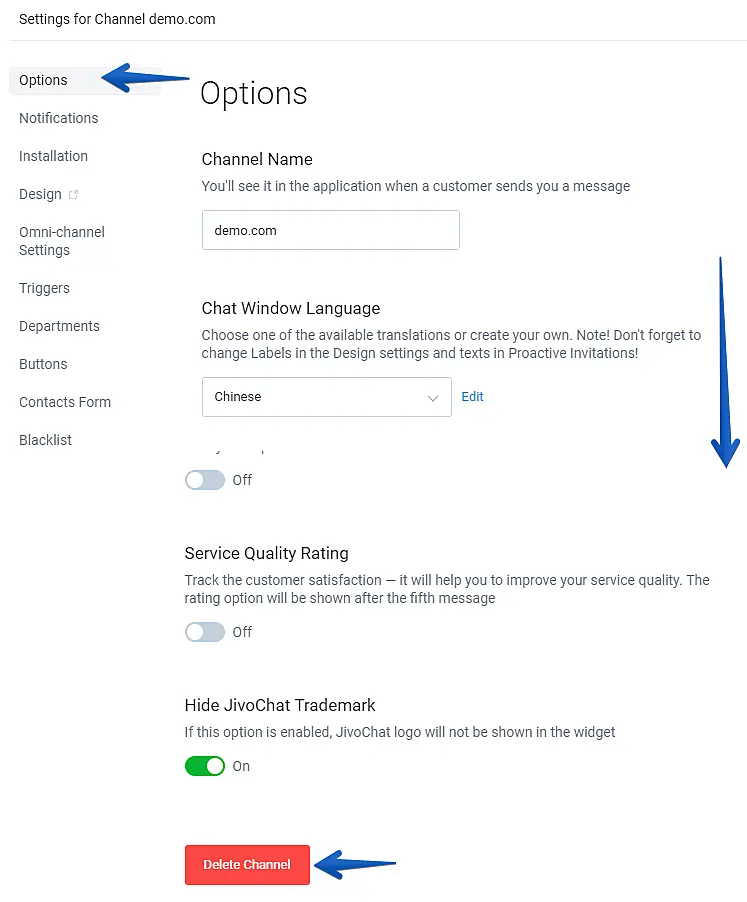This screenshot has width=747, height=902.
Task: Expand the Chat Window Language dropdown arrow
Action: (x=433, y=398)
